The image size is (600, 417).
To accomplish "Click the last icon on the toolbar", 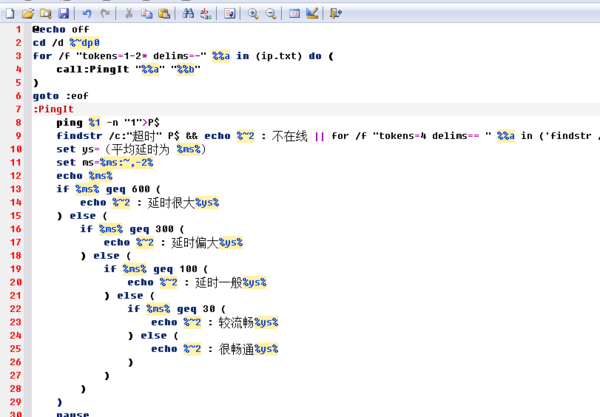I will point(336,14).
